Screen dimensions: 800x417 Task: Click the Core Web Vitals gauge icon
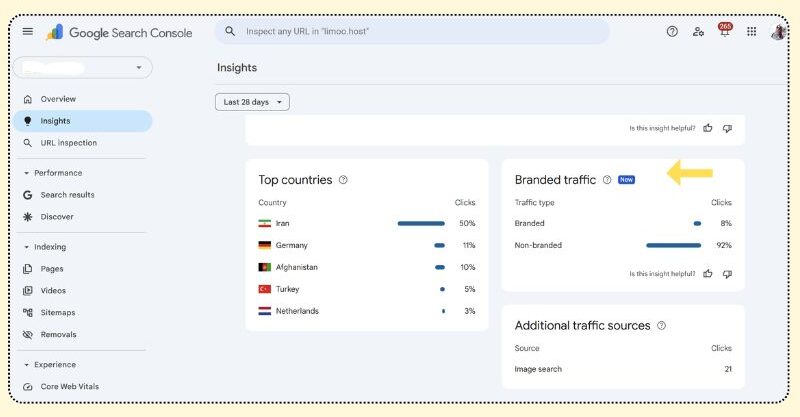click(28, 387)
